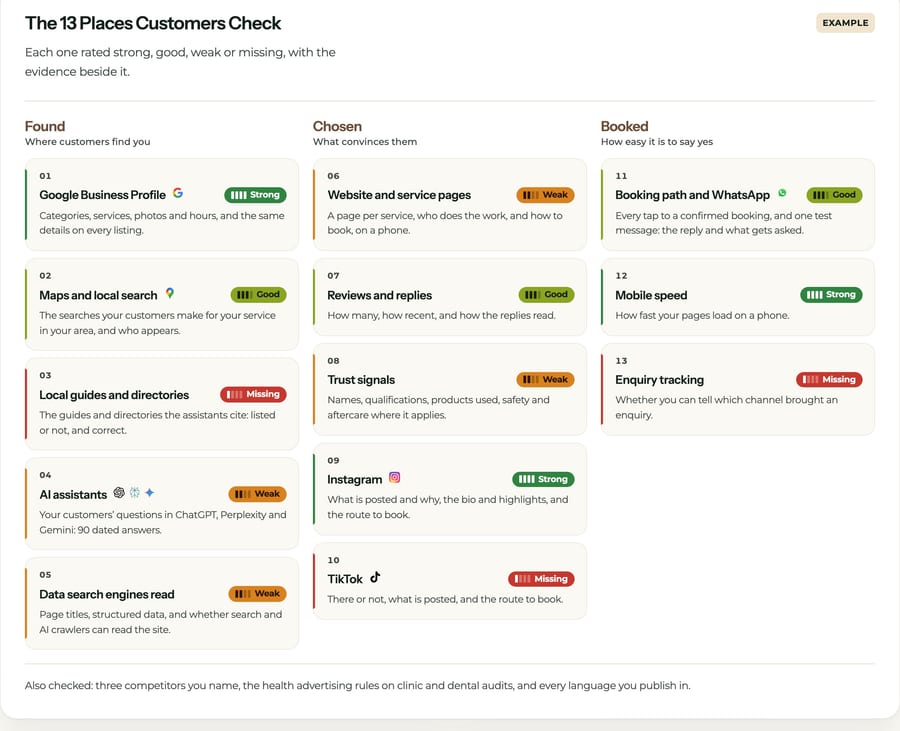Viewport: 900px width, 731px height.
Task: Click the intro text Each one rated strong
Action: (180, 62)
